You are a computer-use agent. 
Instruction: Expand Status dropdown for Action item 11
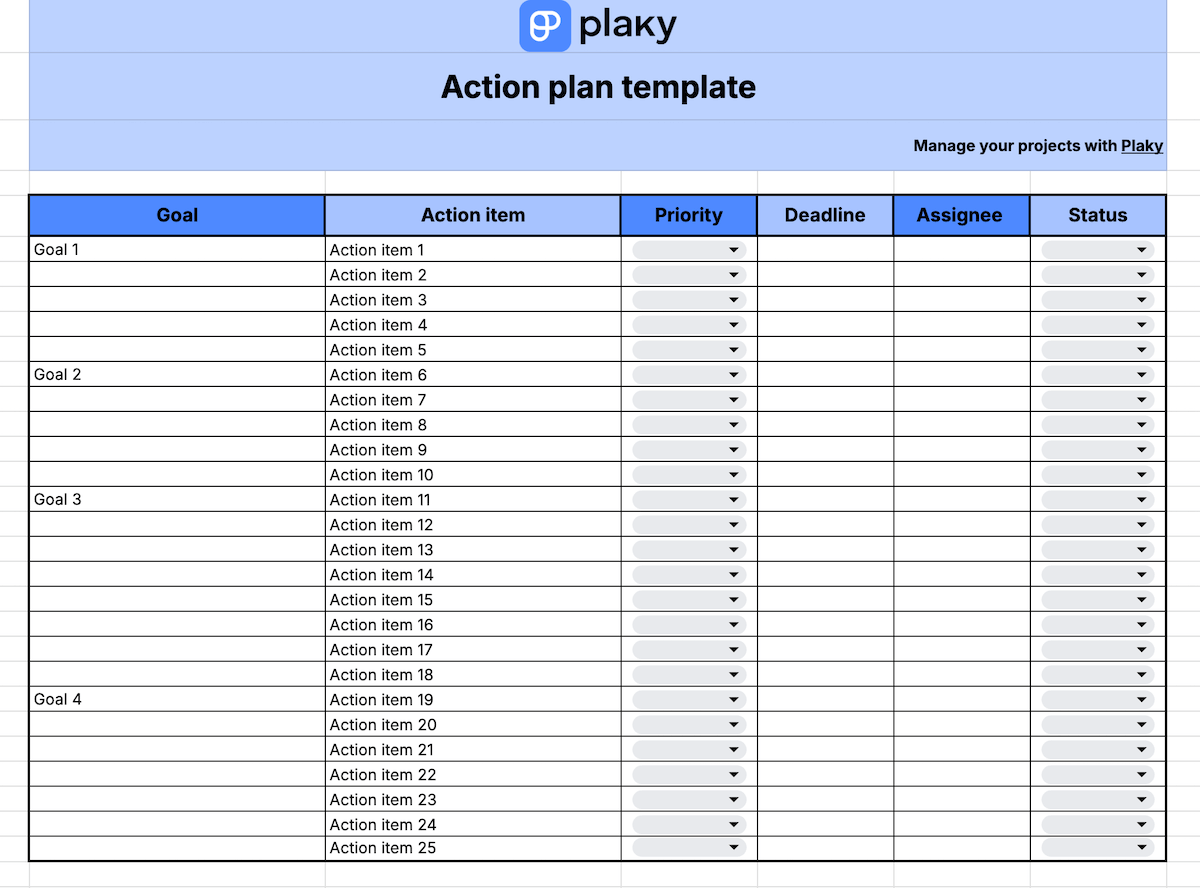1097,500
